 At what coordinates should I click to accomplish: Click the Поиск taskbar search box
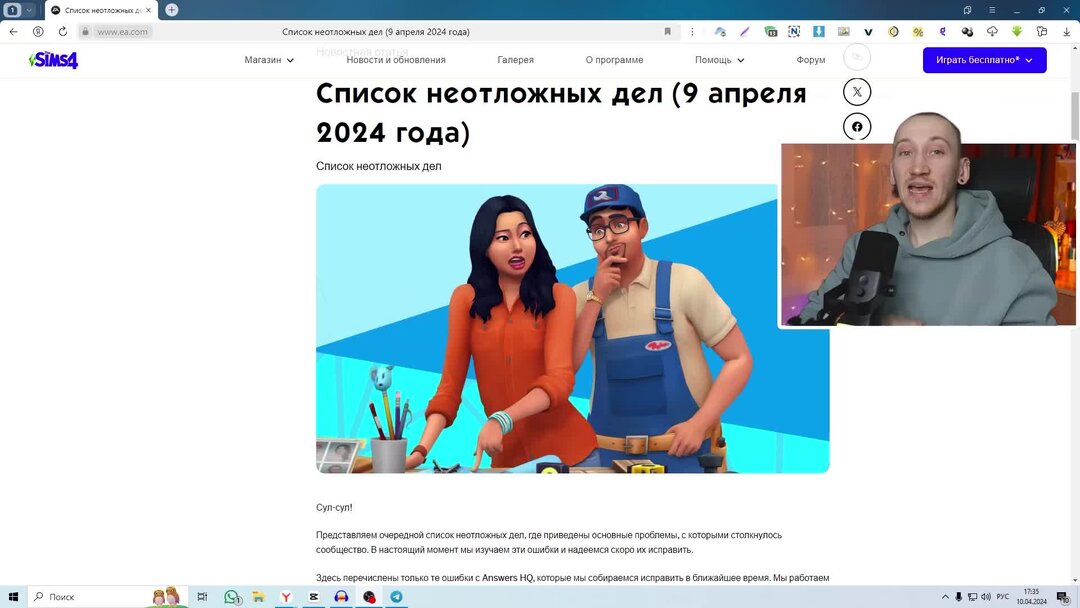pyautogui.click(x=107, y=596)
